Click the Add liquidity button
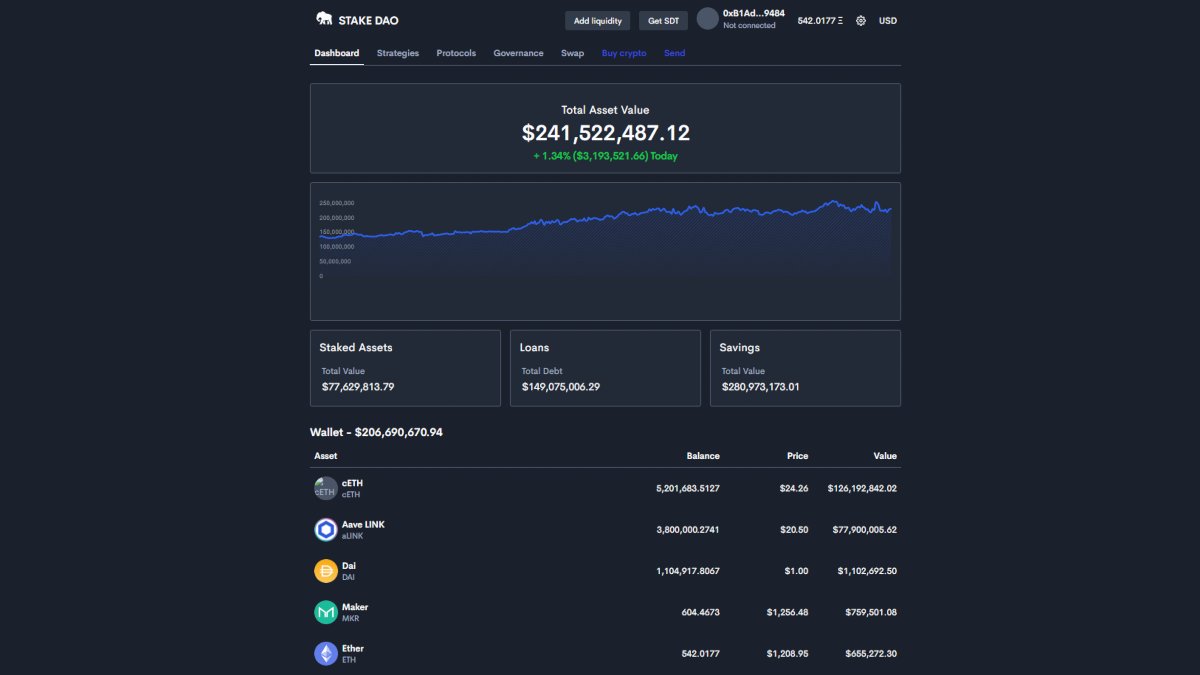The image size is (1200, 675). [x=597, y=20]
